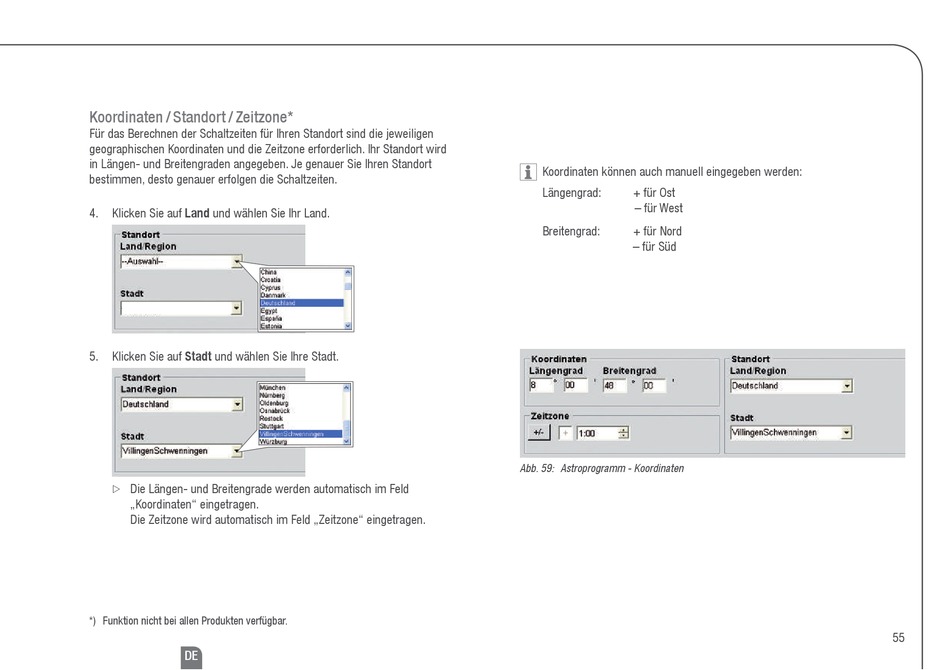Image resolution: width=950 pixels, height=670 pixels.
Task: Click the Längengrad minutes field showing 00
Action: (x=576, y=385)
